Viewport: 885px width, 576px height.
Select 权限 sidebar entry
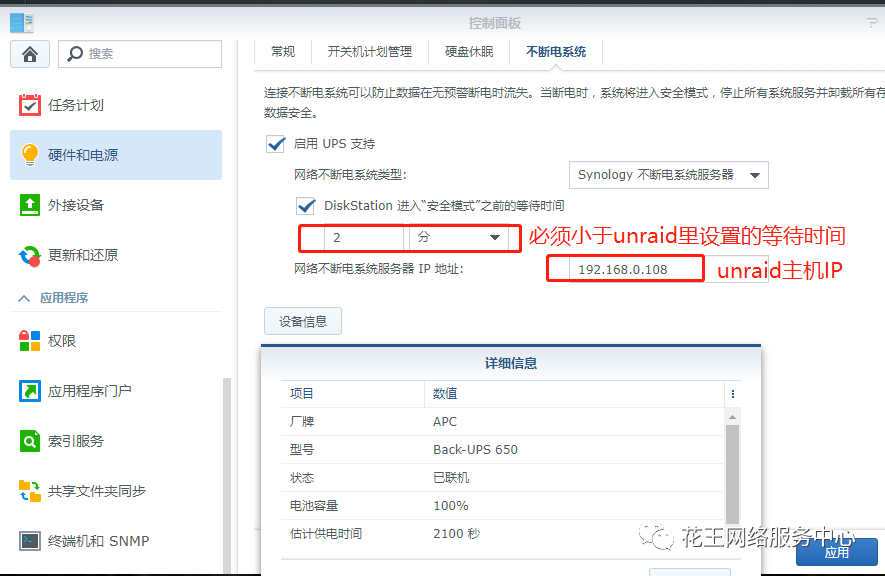pos(116,341)
